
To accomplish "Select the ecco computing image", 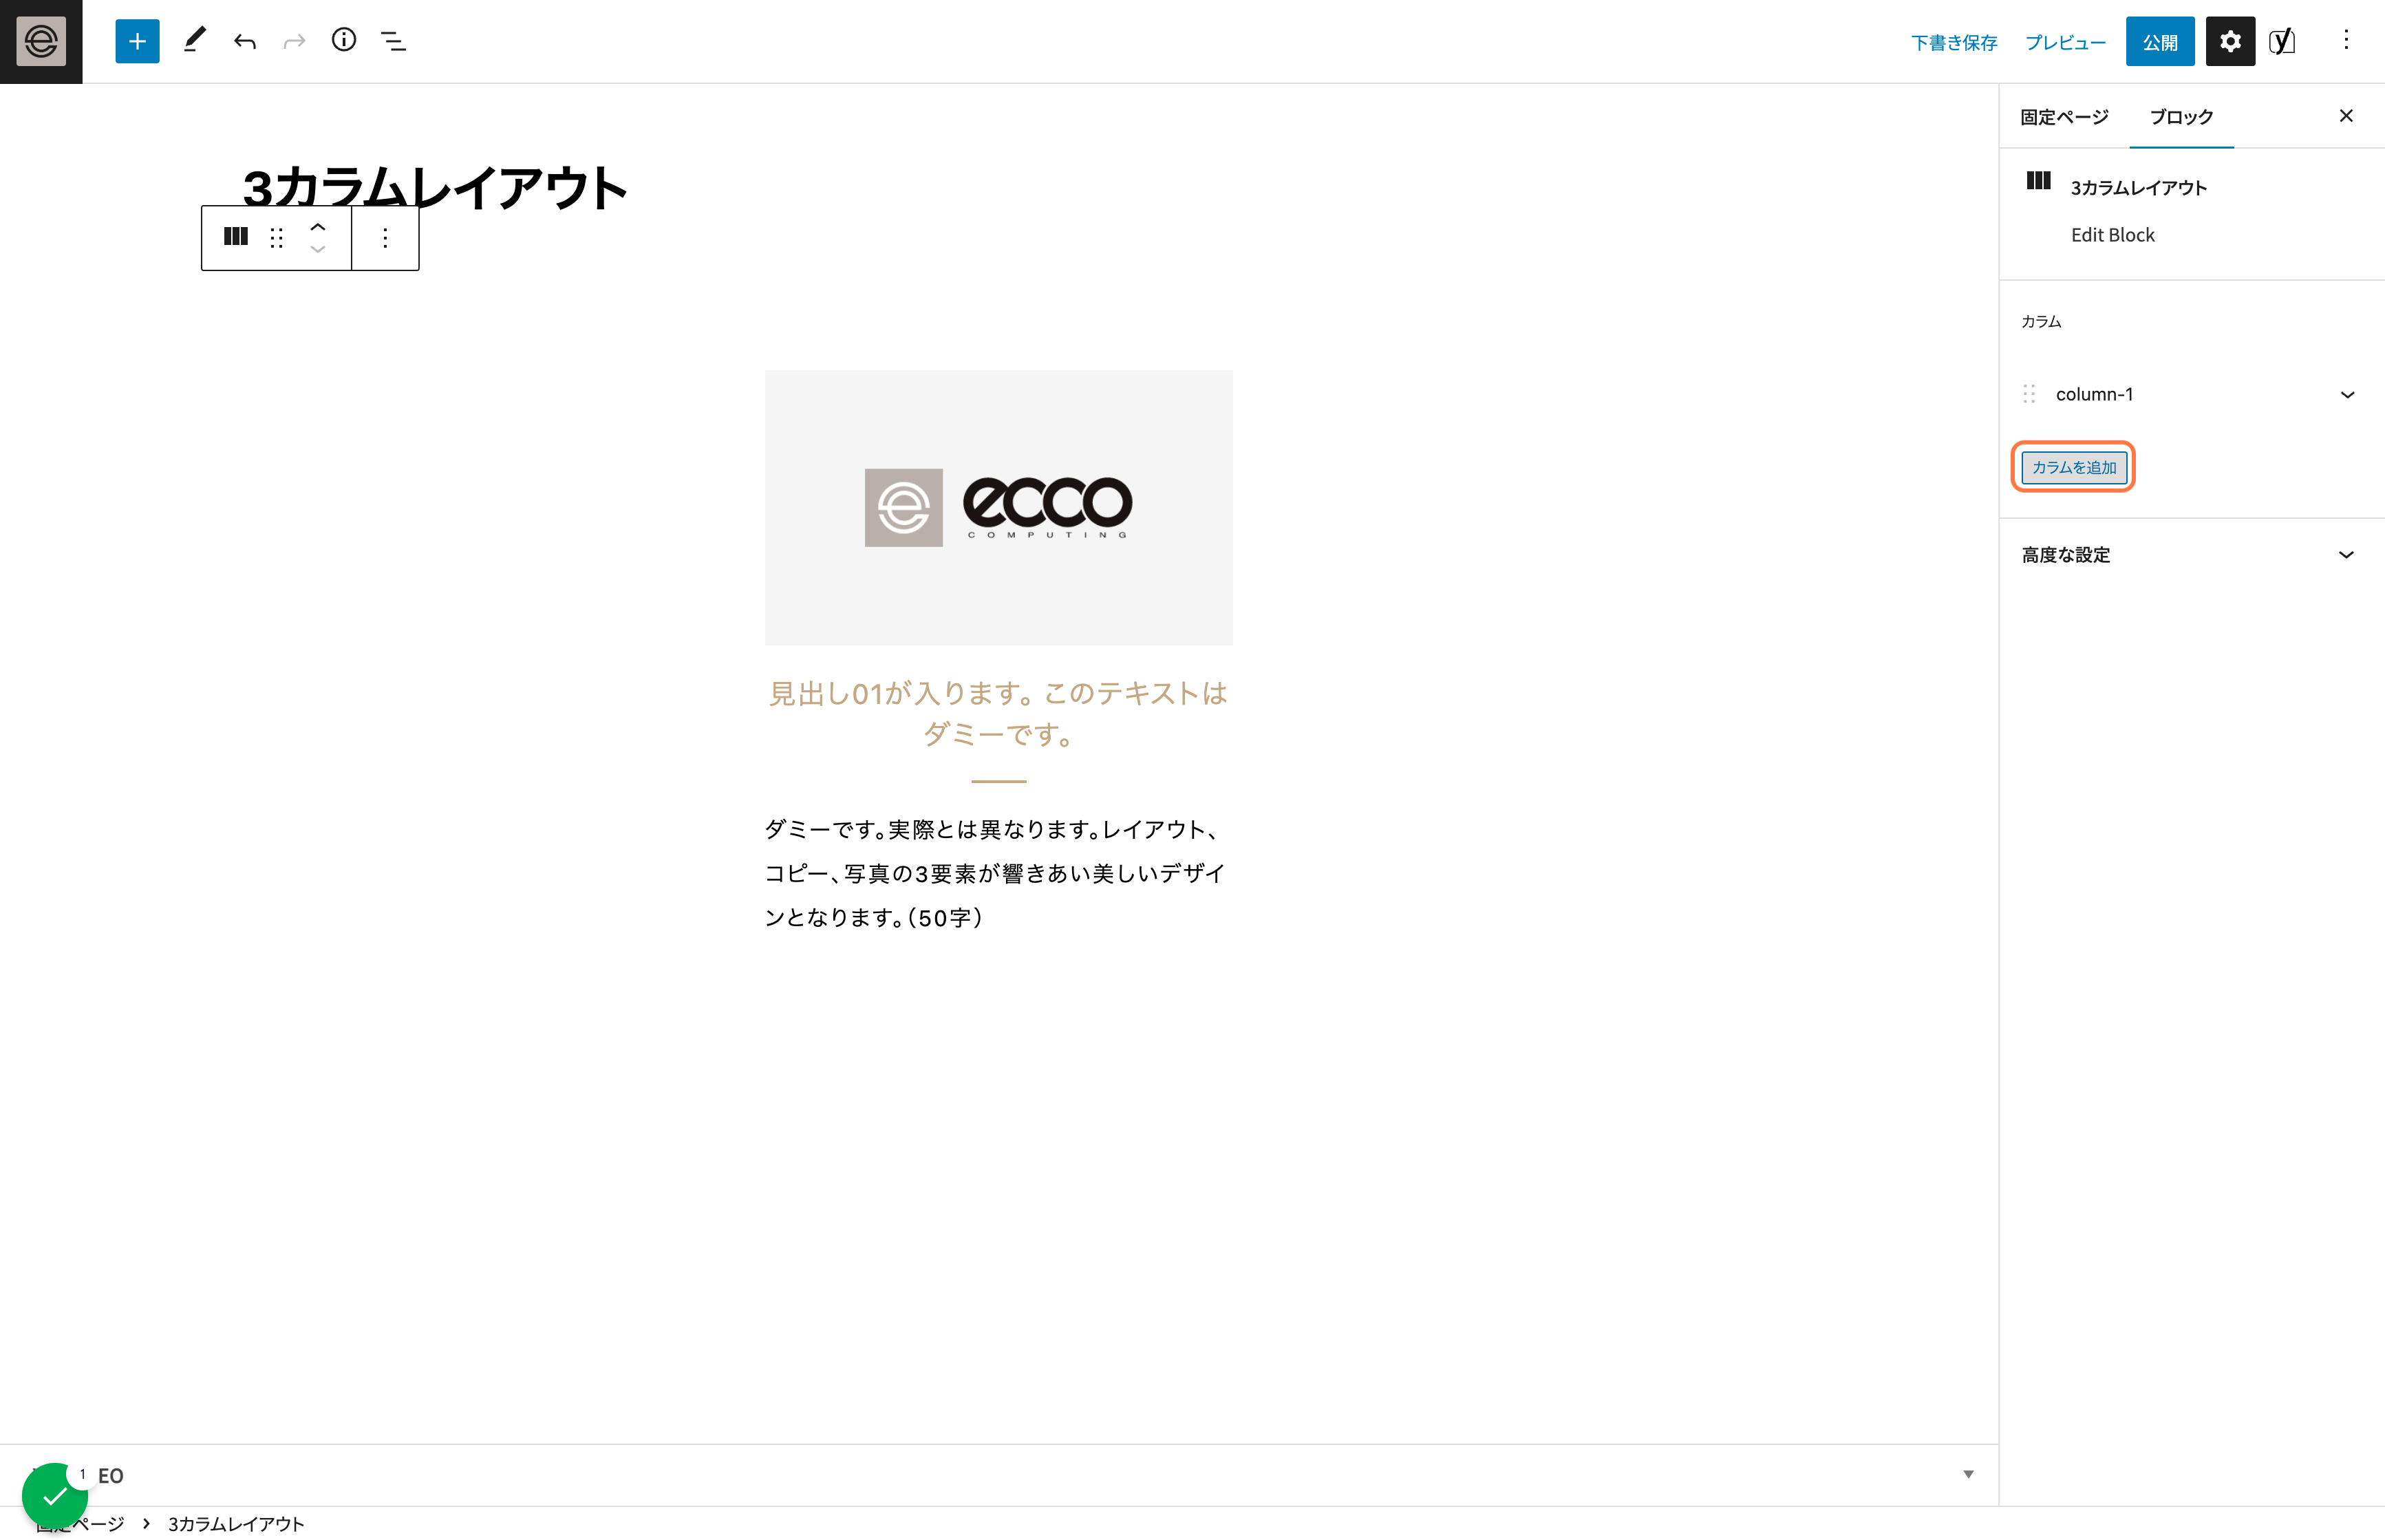I will 999,507.
